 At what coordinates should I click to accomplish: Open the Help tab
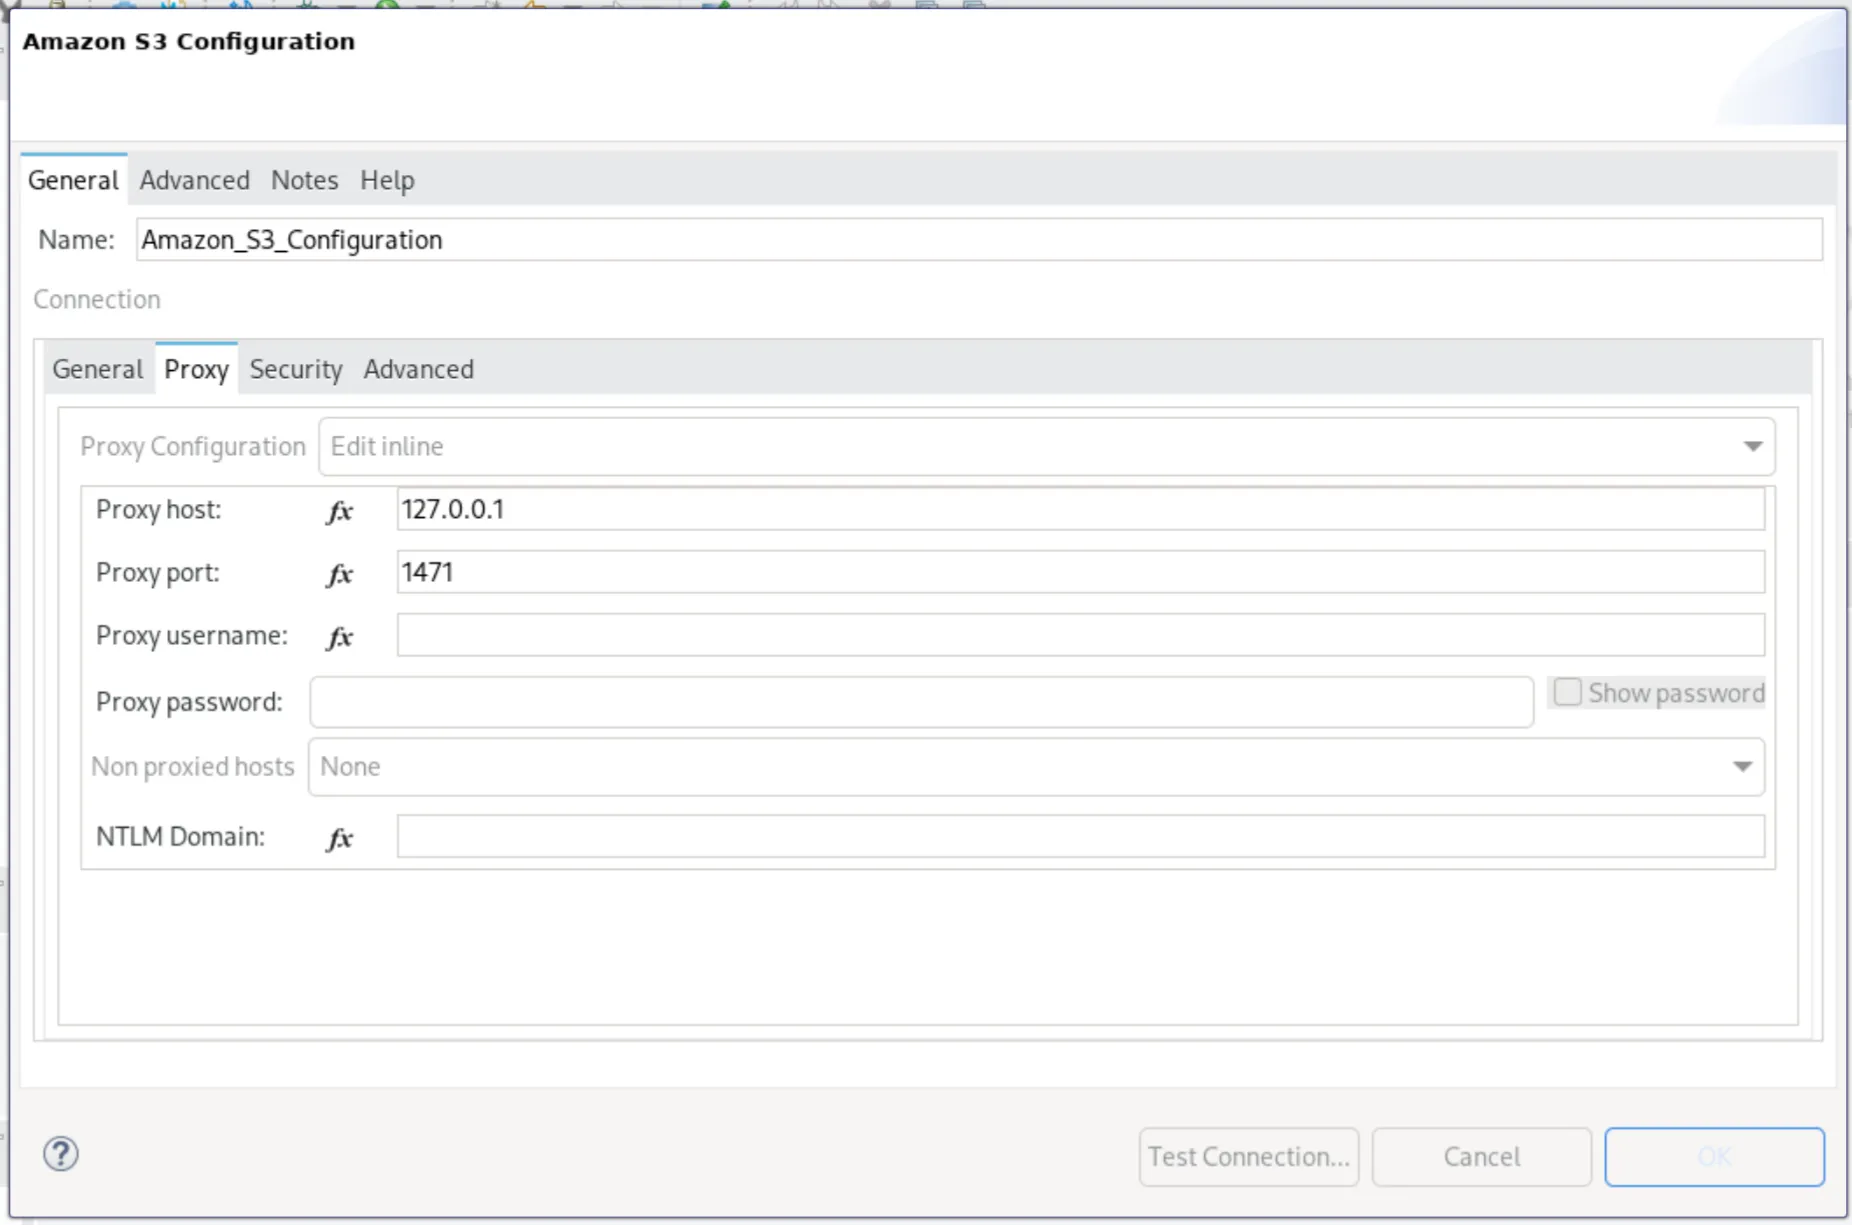387,180
